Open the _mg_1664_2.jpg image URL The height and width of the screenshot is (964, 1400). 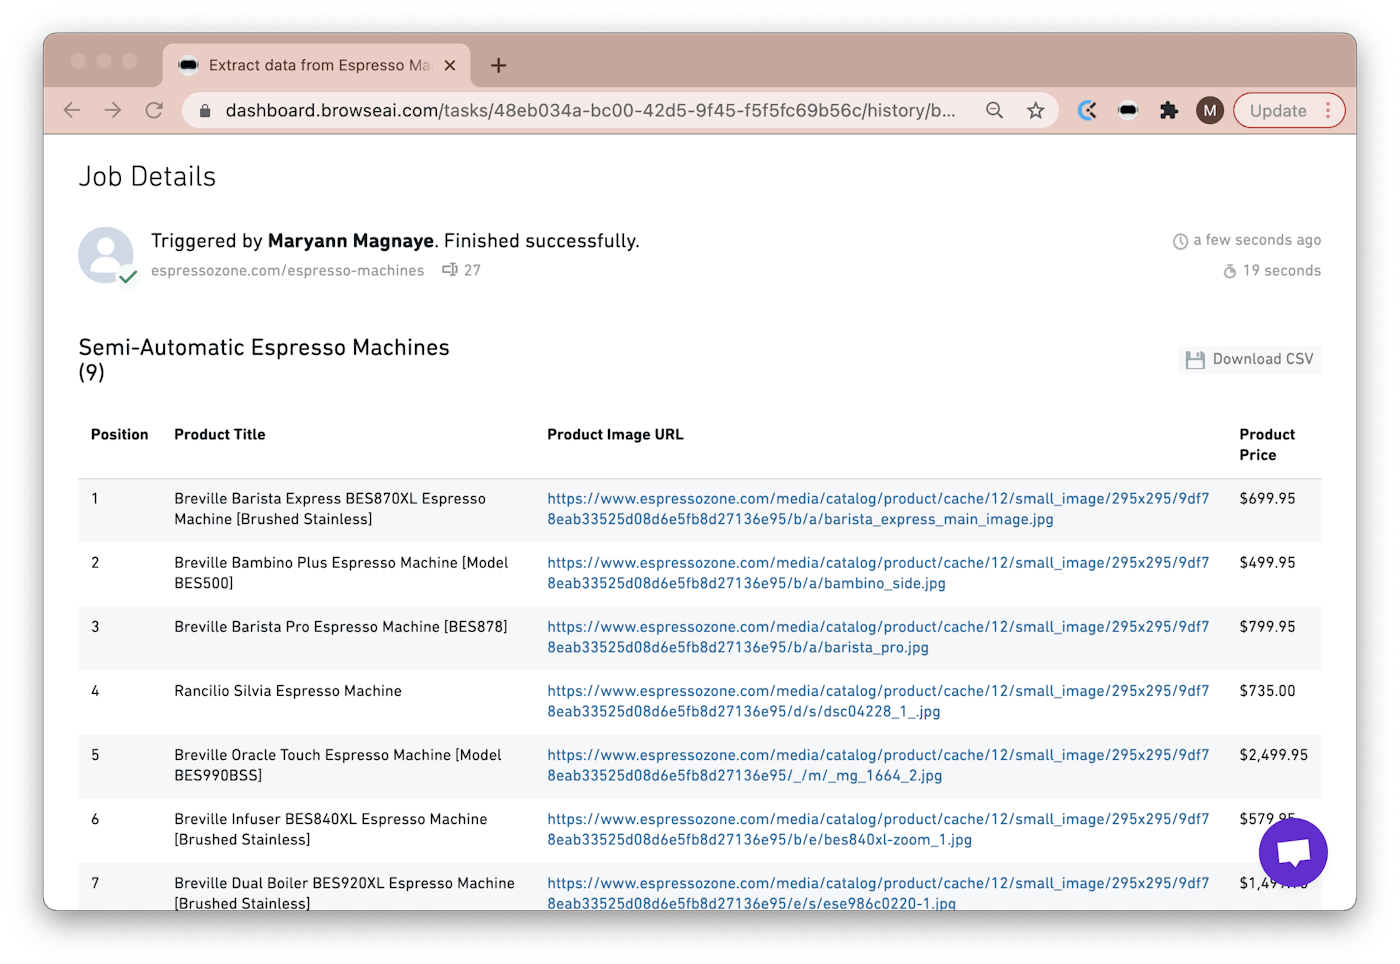coord(878,765)
